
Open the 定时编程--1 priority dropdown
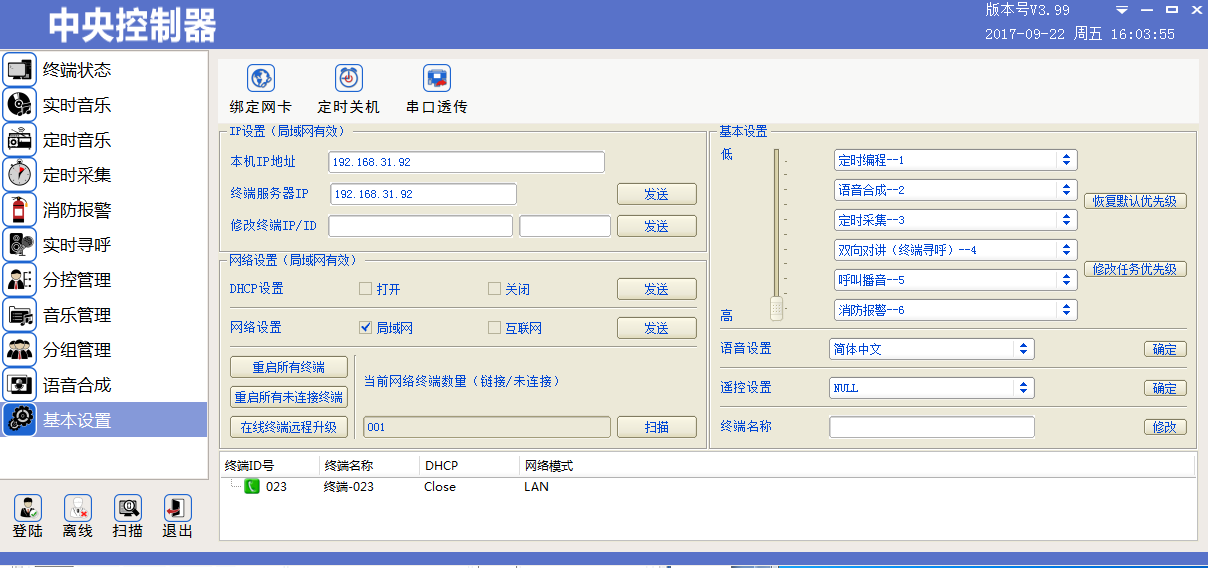click(955, 160)
